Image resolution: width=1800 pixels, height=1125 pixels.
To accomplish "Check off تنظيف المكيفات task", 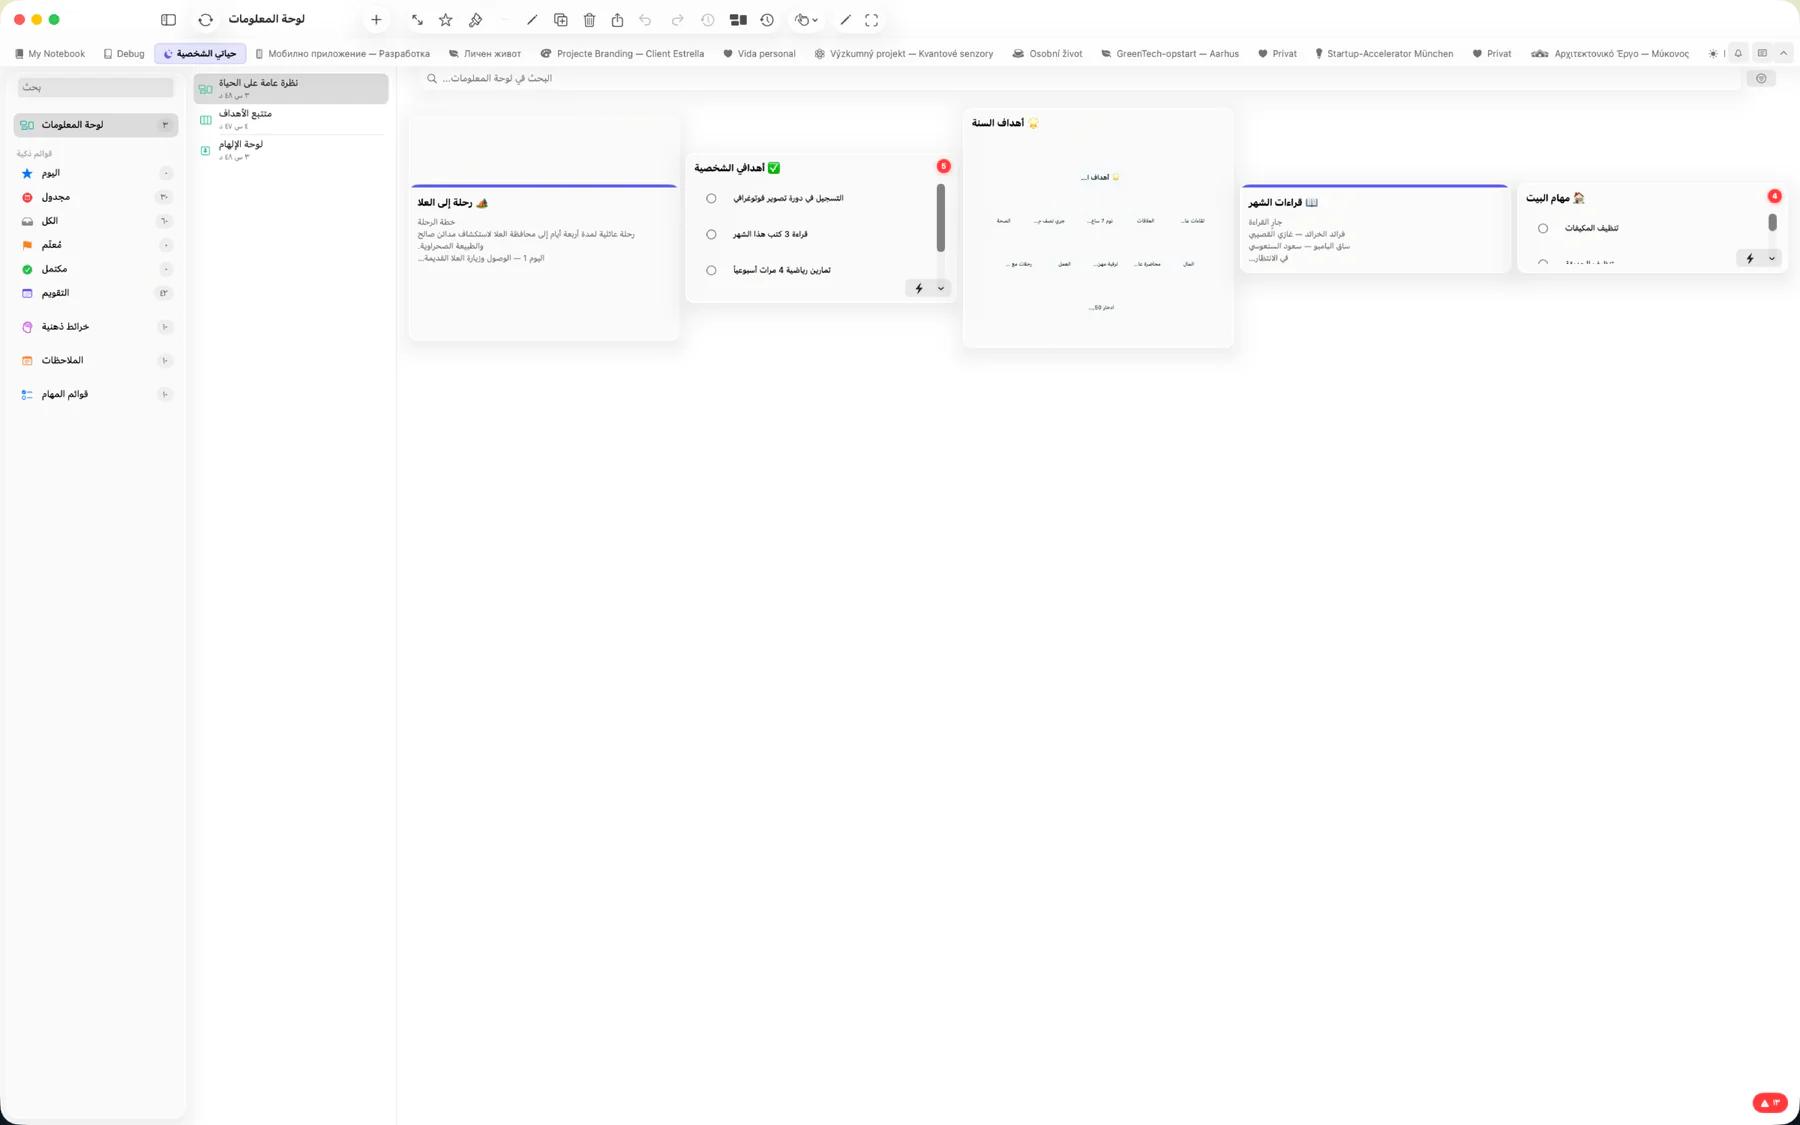I will pos(1543,228).
